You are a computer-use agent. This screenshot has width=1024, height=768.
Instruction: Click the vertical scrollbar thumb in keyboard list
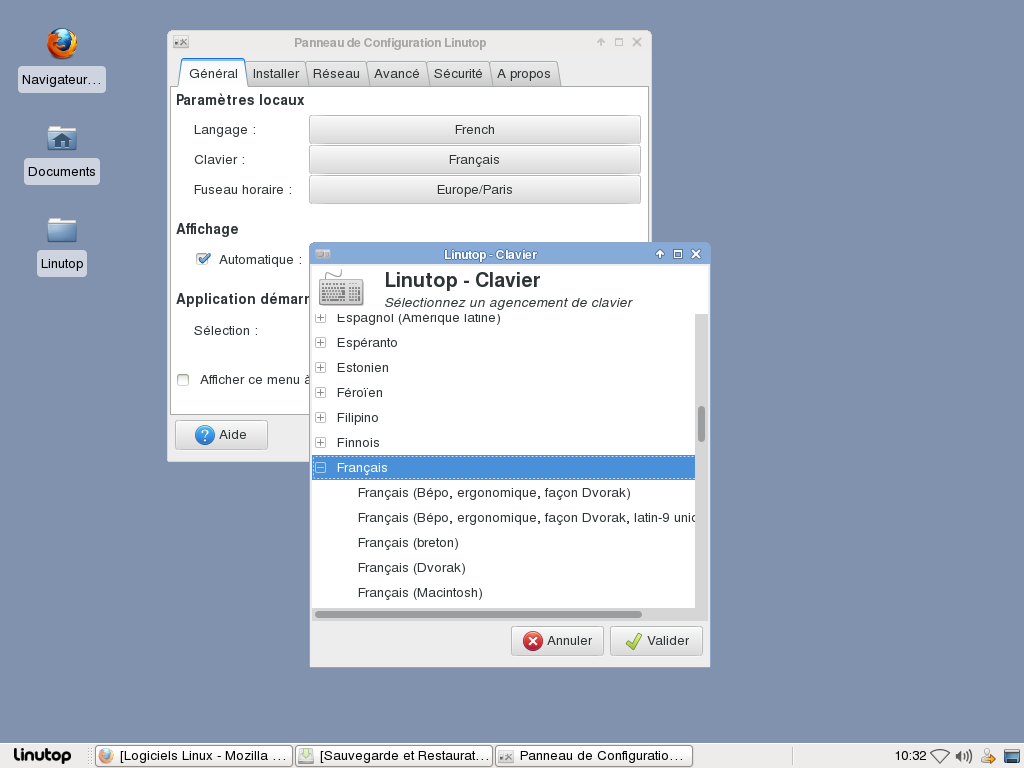tap(701, 424)
